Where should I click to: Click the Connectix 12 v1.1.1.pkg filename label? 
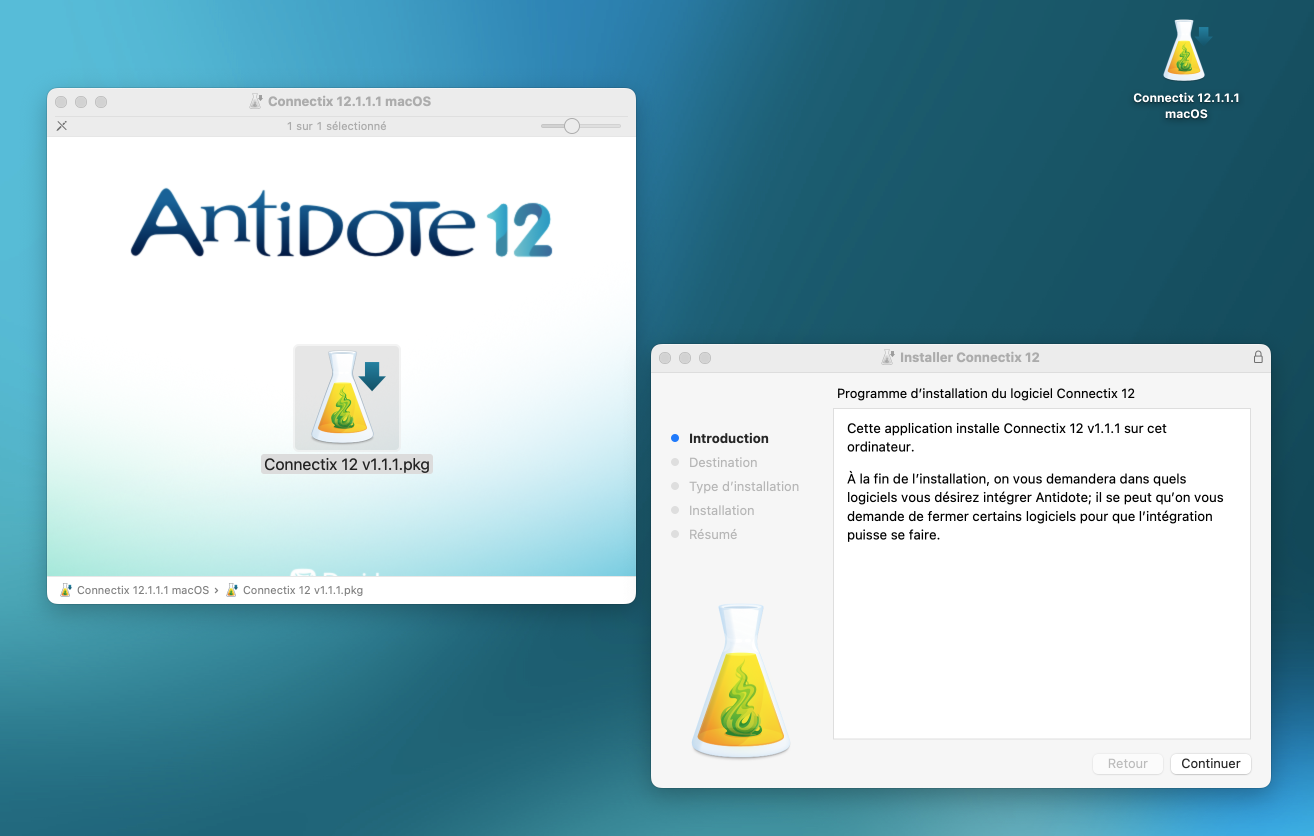point(347,464)
